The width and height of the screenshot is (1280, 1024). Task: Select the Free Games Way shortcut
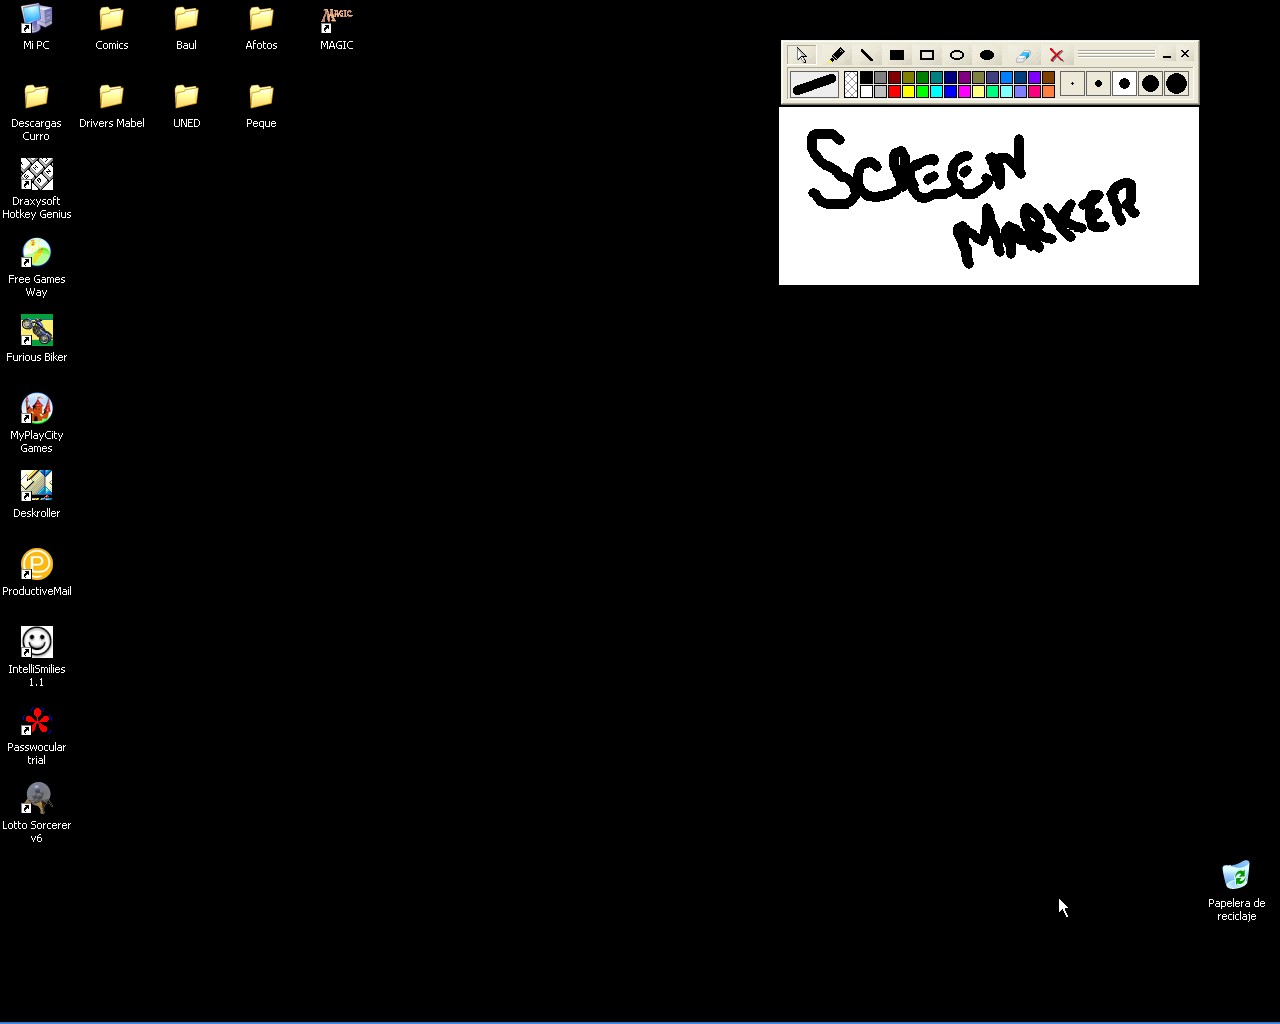click(x=36, y=267)
